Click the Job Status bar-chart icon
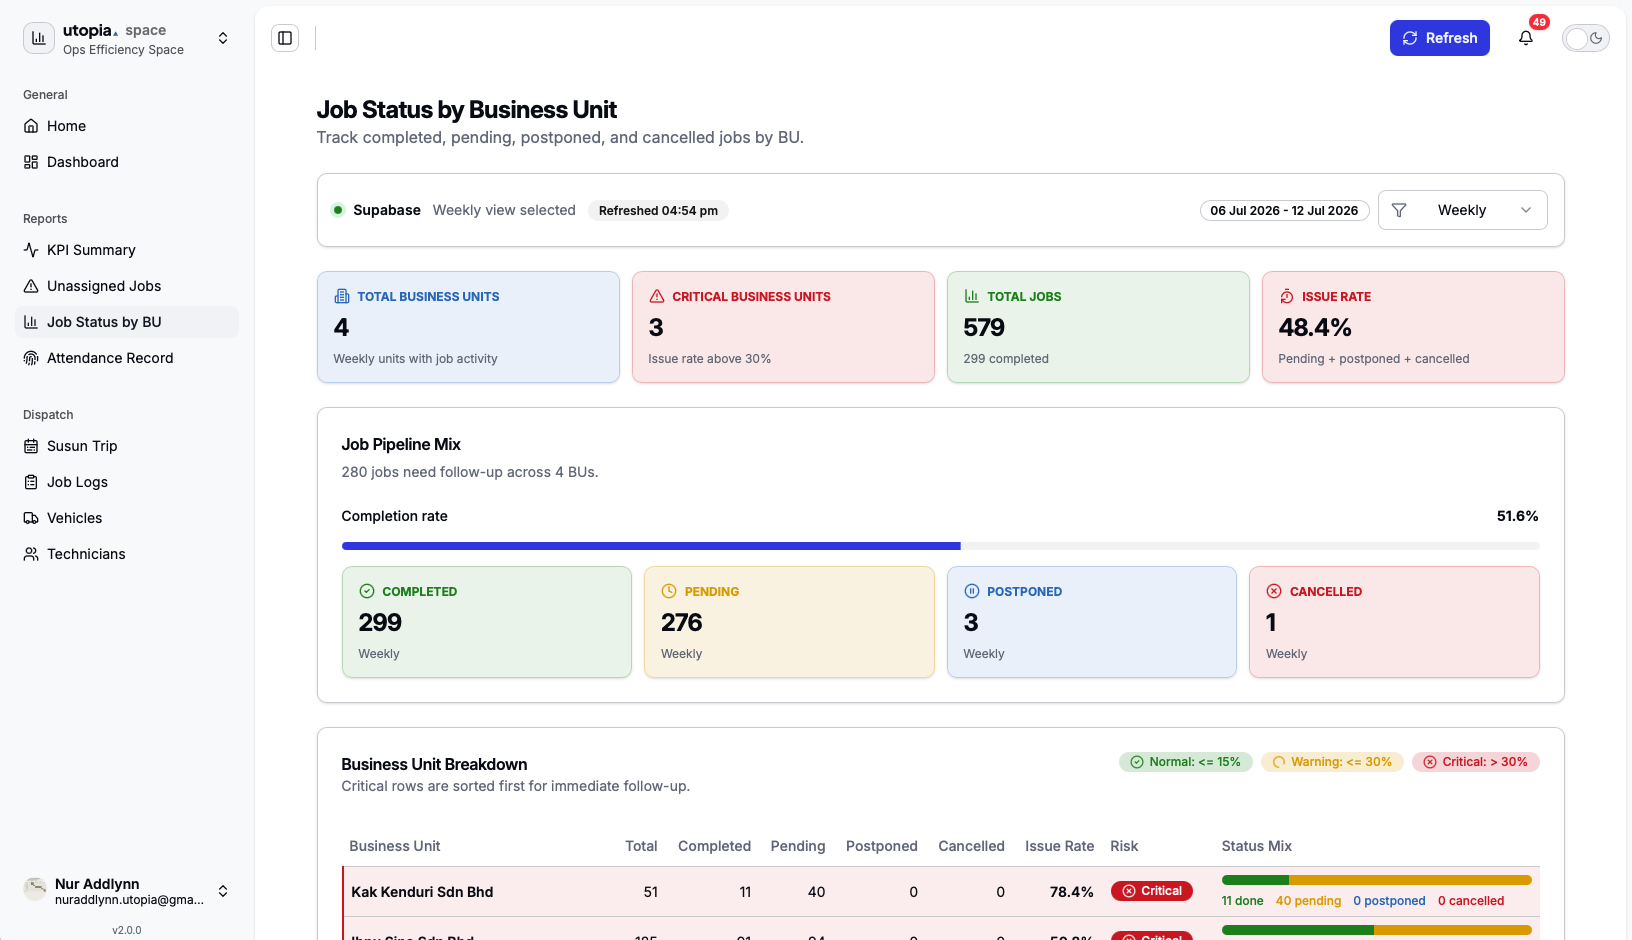The height and width of the screenshot is (940, 1632). pos(31,322)
